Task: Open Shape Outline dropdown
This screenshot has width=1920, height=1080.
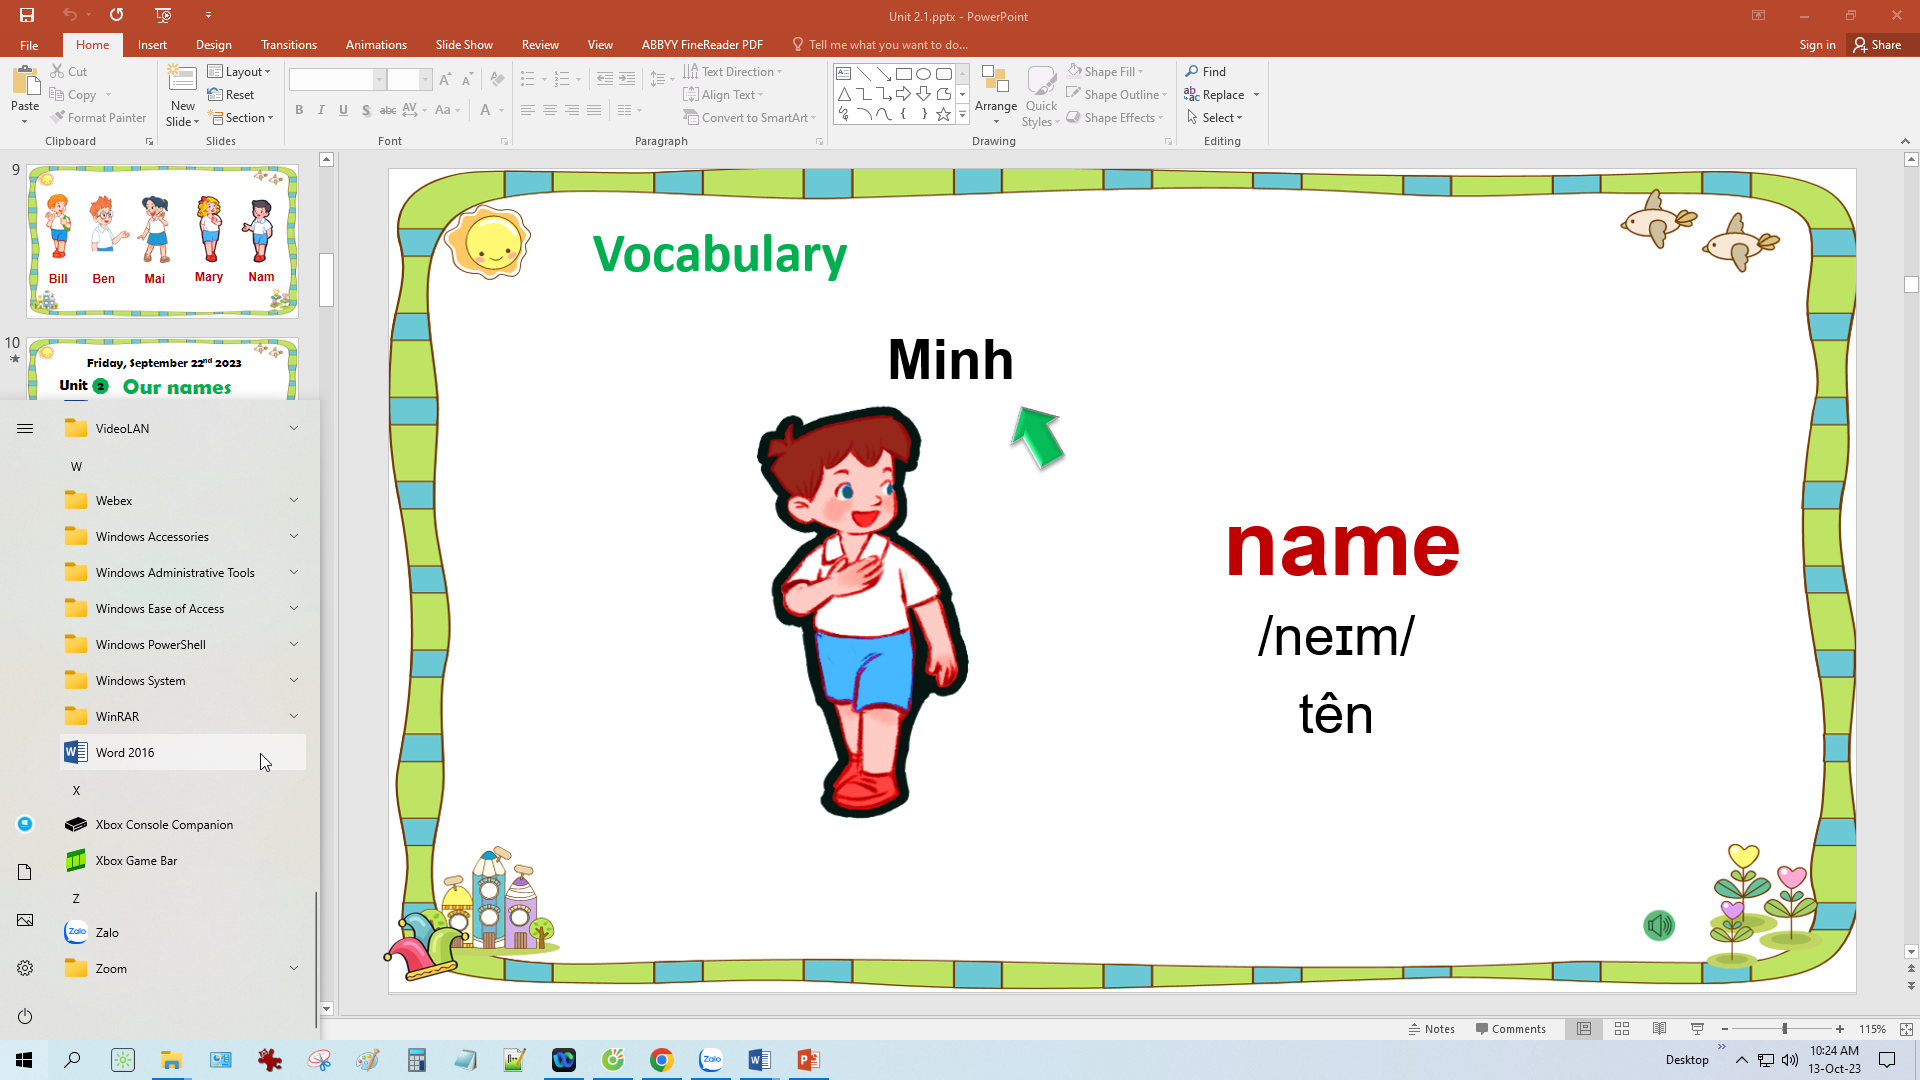Action: (x=1116, y=95)
